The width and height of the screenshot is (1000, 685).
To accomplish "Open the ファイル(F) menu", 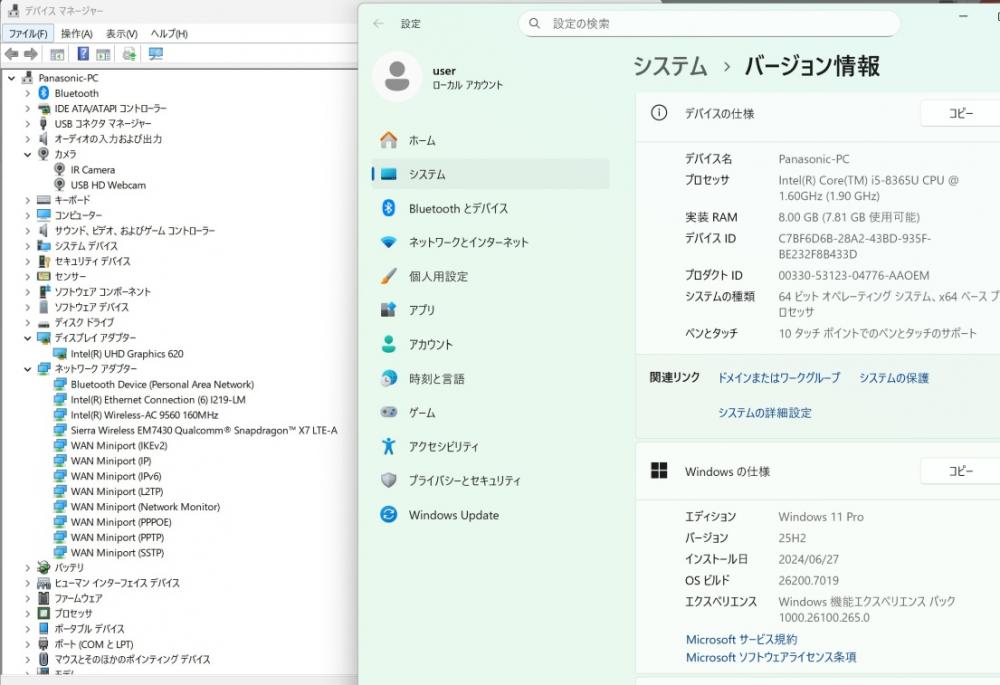I will [28, 34].
